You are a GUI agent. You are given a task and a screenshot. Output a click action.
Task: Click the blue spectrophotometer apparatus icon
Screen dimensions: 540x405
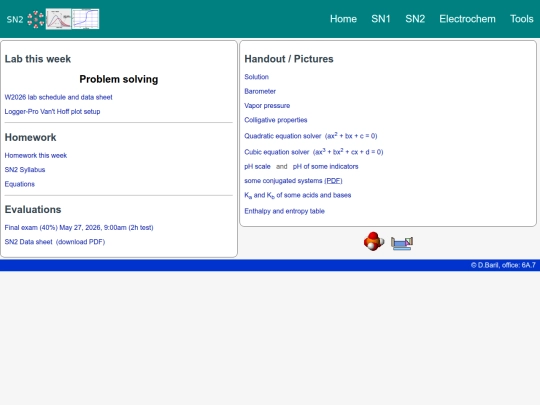tap(402, 243)
